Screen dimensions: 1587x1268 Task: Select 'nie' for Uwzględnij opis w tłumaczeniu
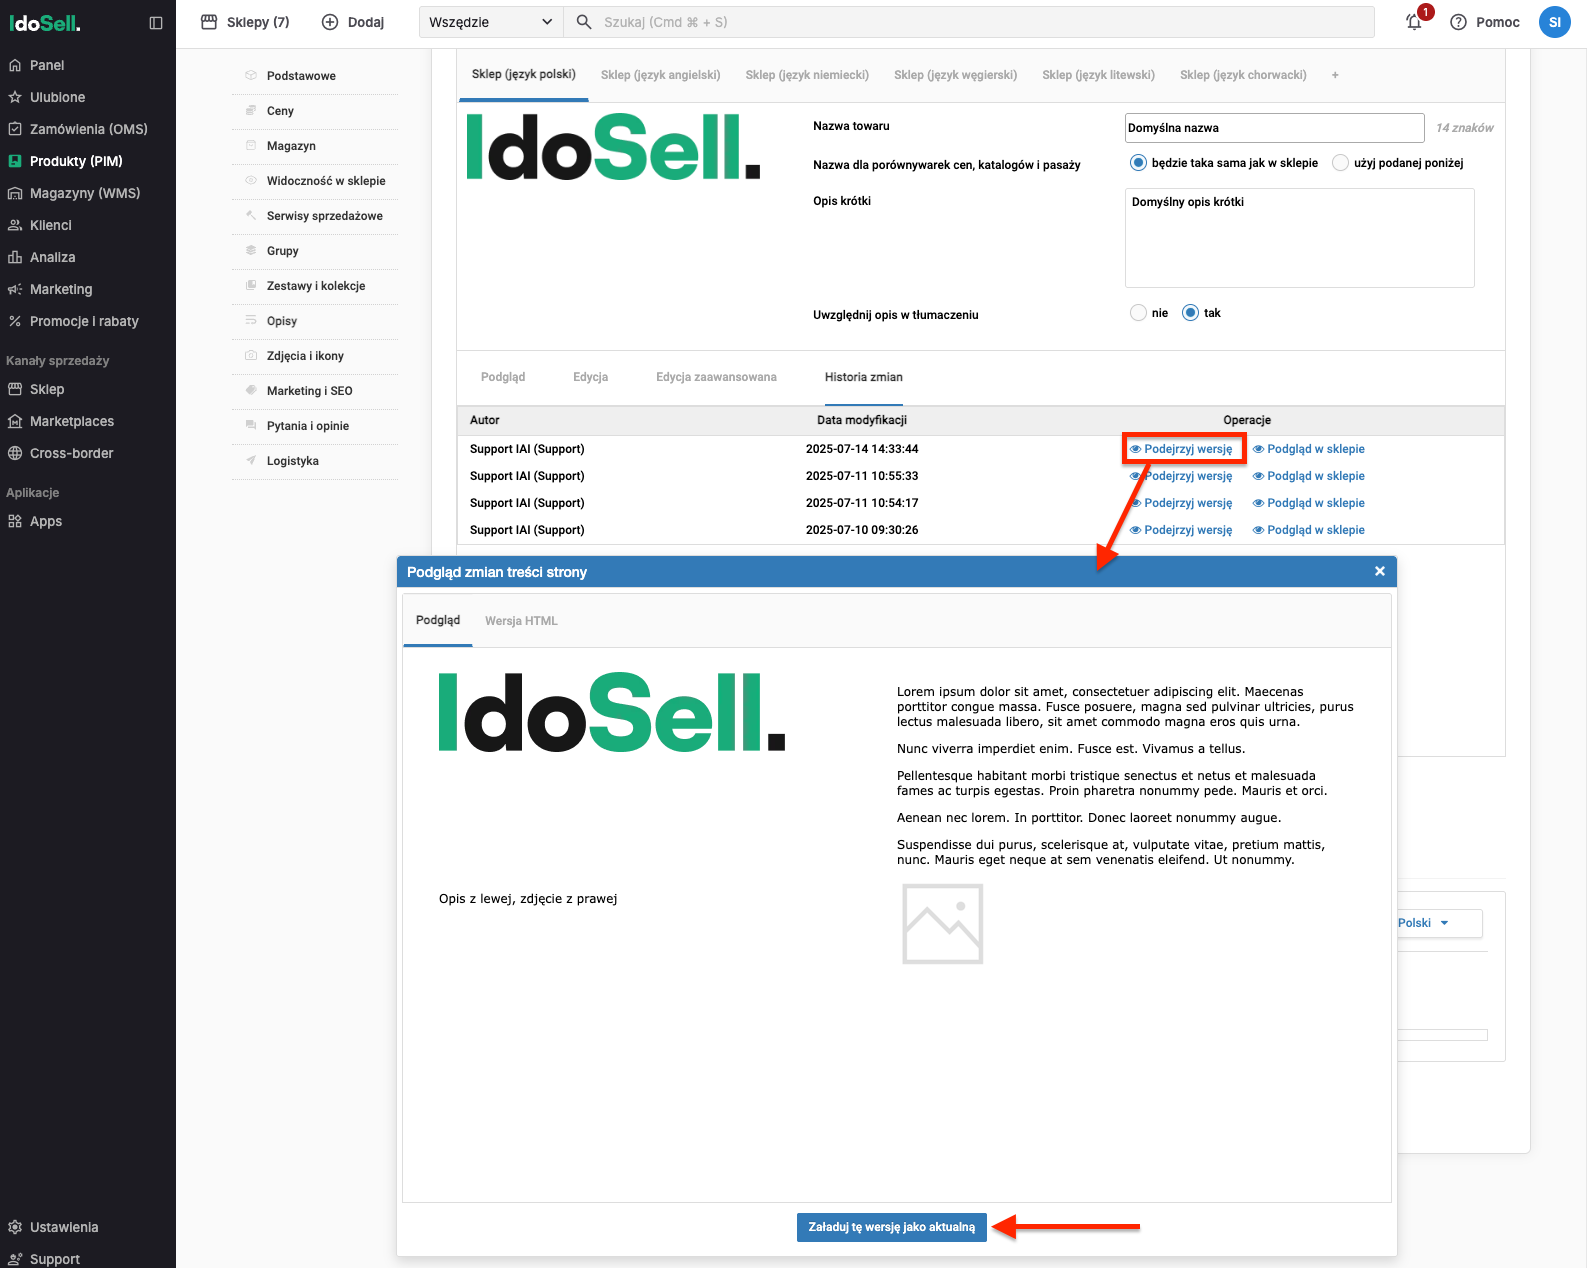click(1138, 313)
